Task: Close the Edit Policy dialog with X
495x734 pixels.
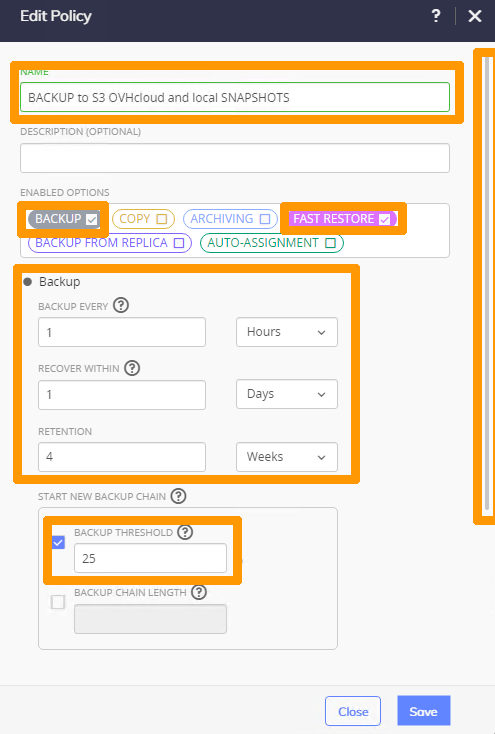Action: (475, 16)
